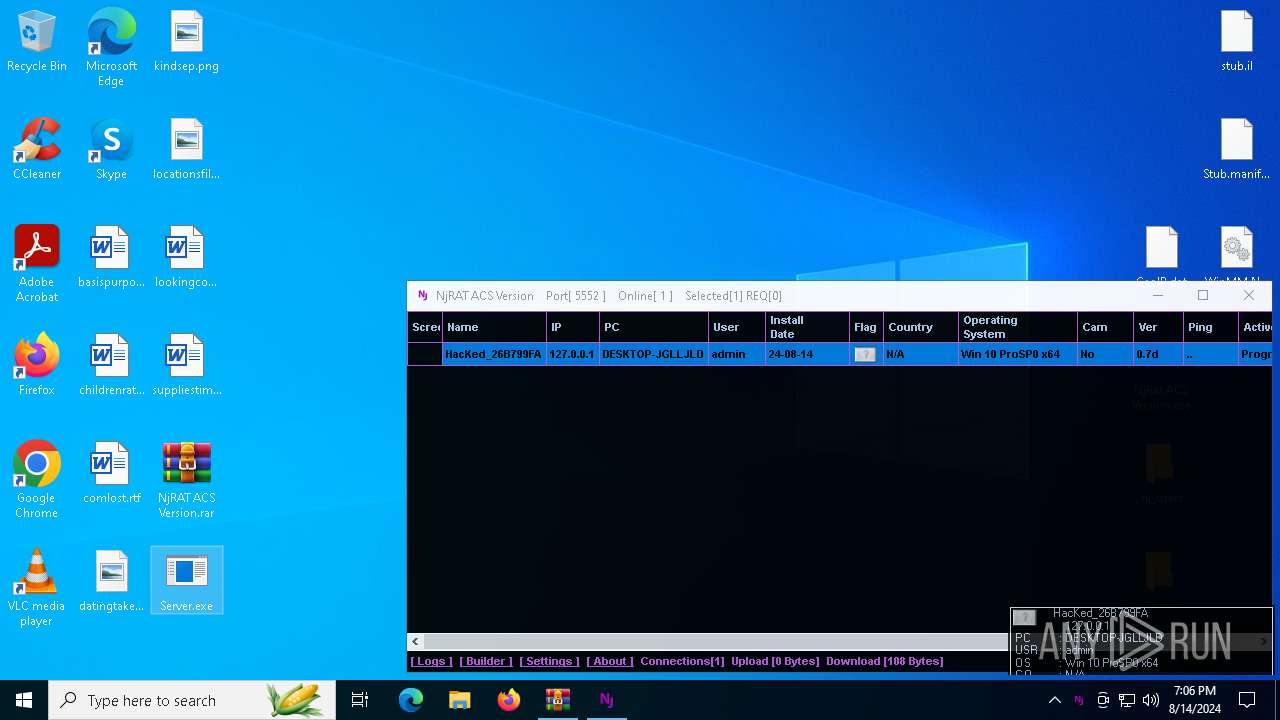Click the Upload [0 Bytes] status text
Image resolution: width=1280 pixels, height=720 pixels.
(775, 661)
